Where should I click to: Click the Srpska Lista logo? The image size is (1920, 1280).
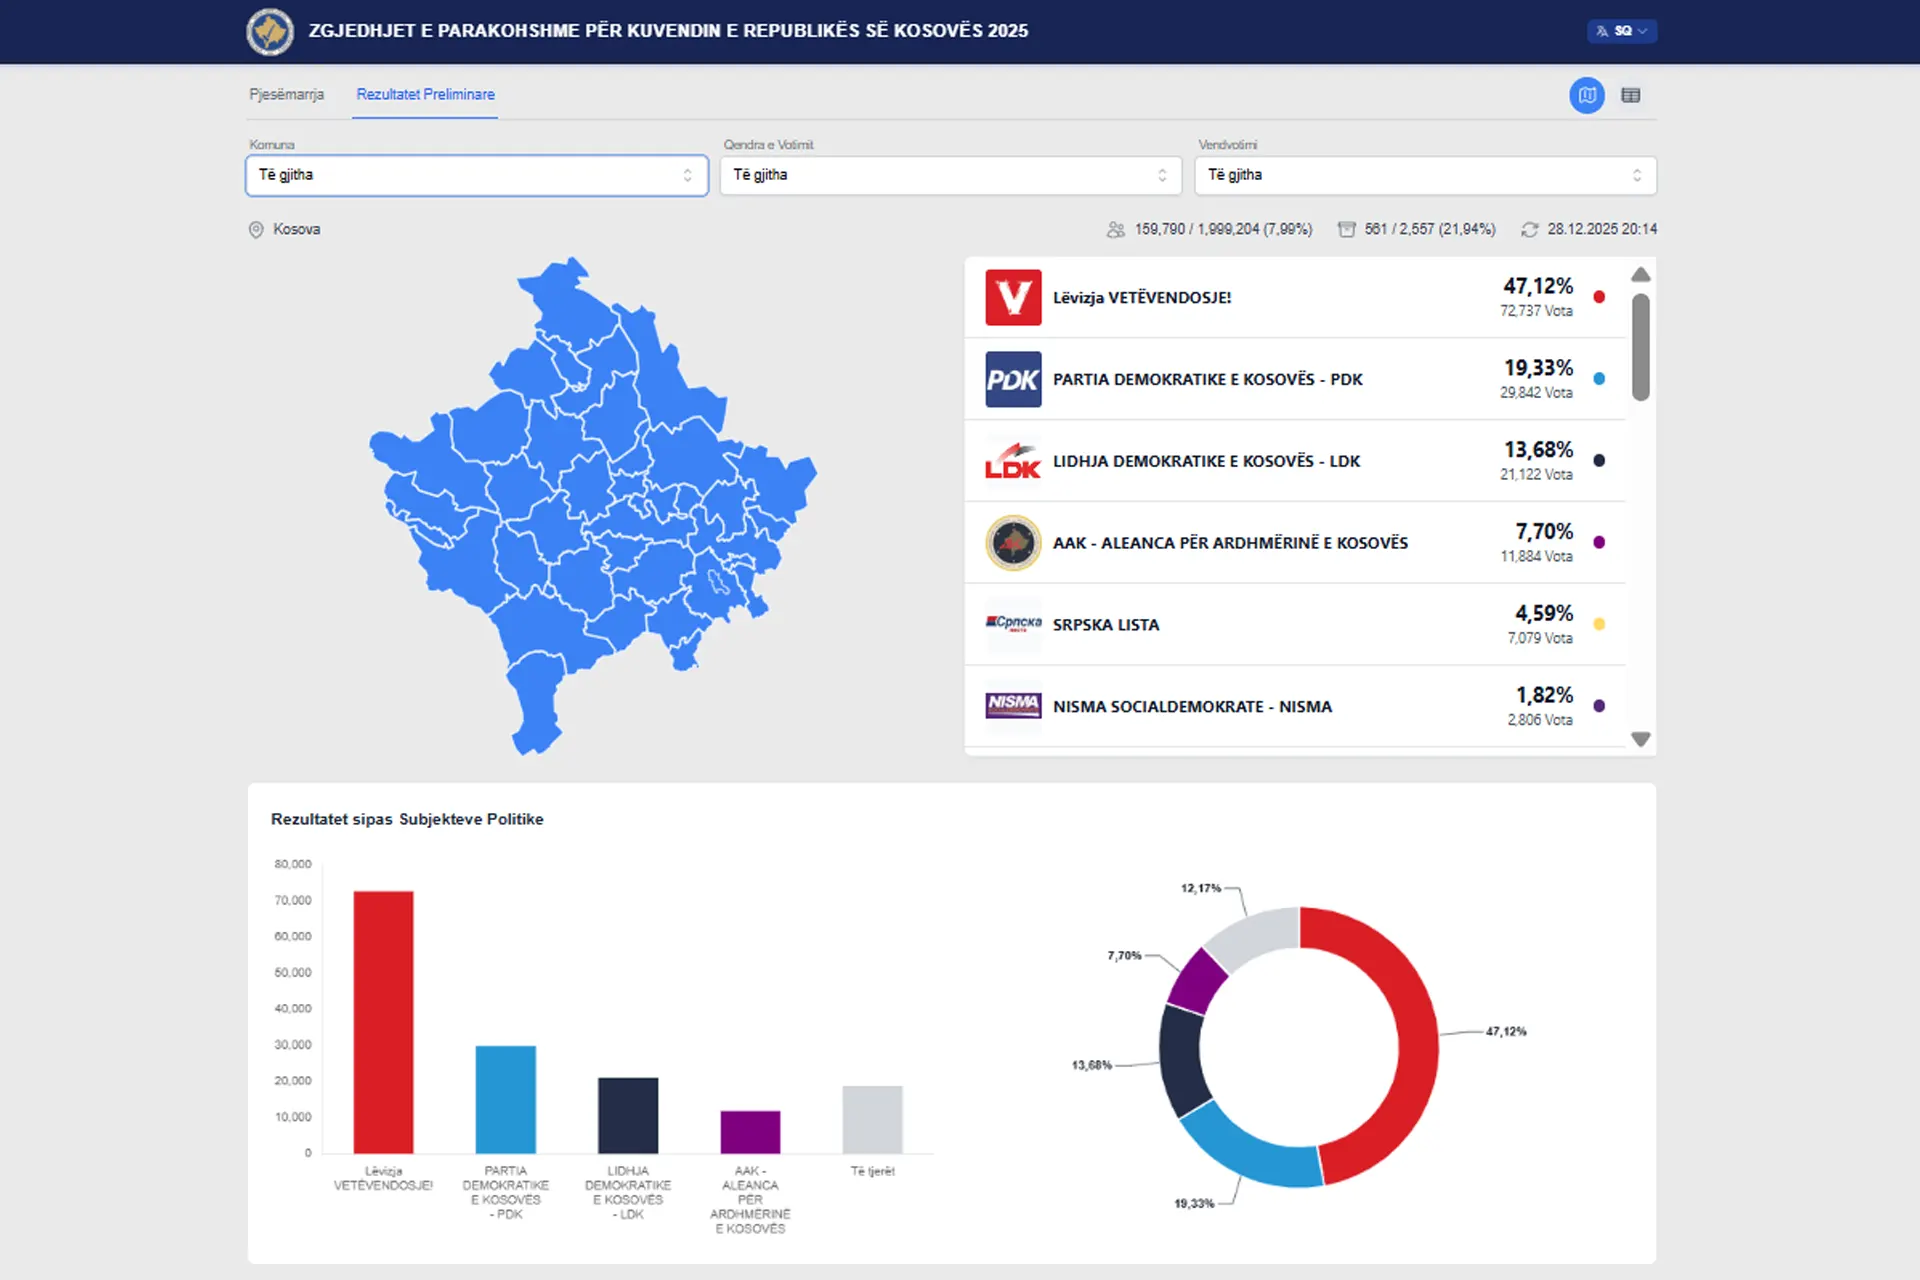point(1013,624)
